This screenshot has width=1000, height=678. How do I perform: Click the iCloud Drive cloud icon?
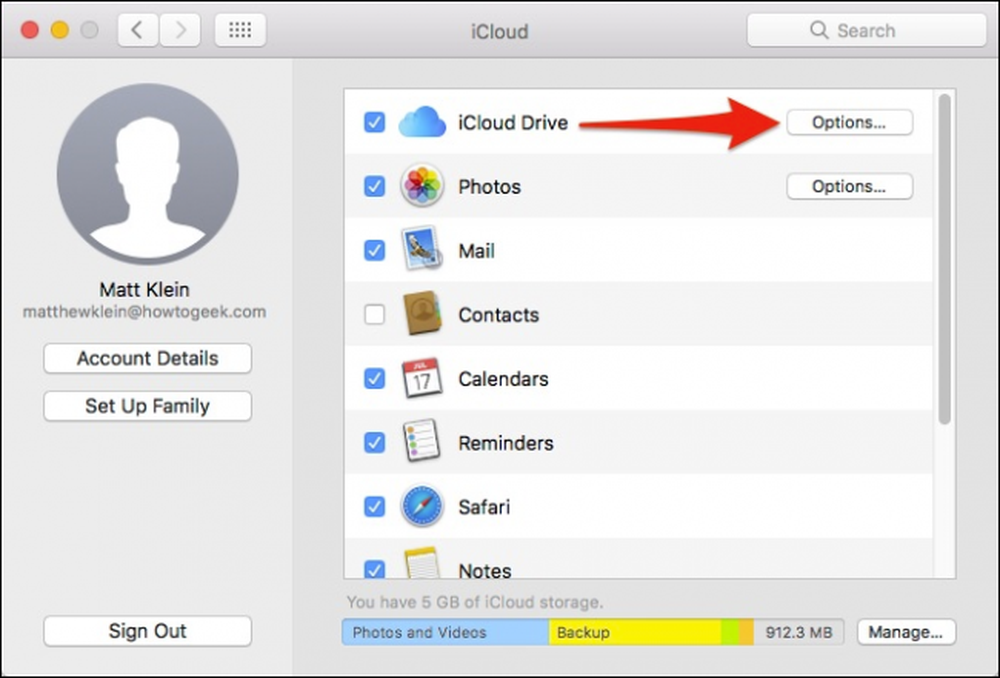(x=422, y=122)
